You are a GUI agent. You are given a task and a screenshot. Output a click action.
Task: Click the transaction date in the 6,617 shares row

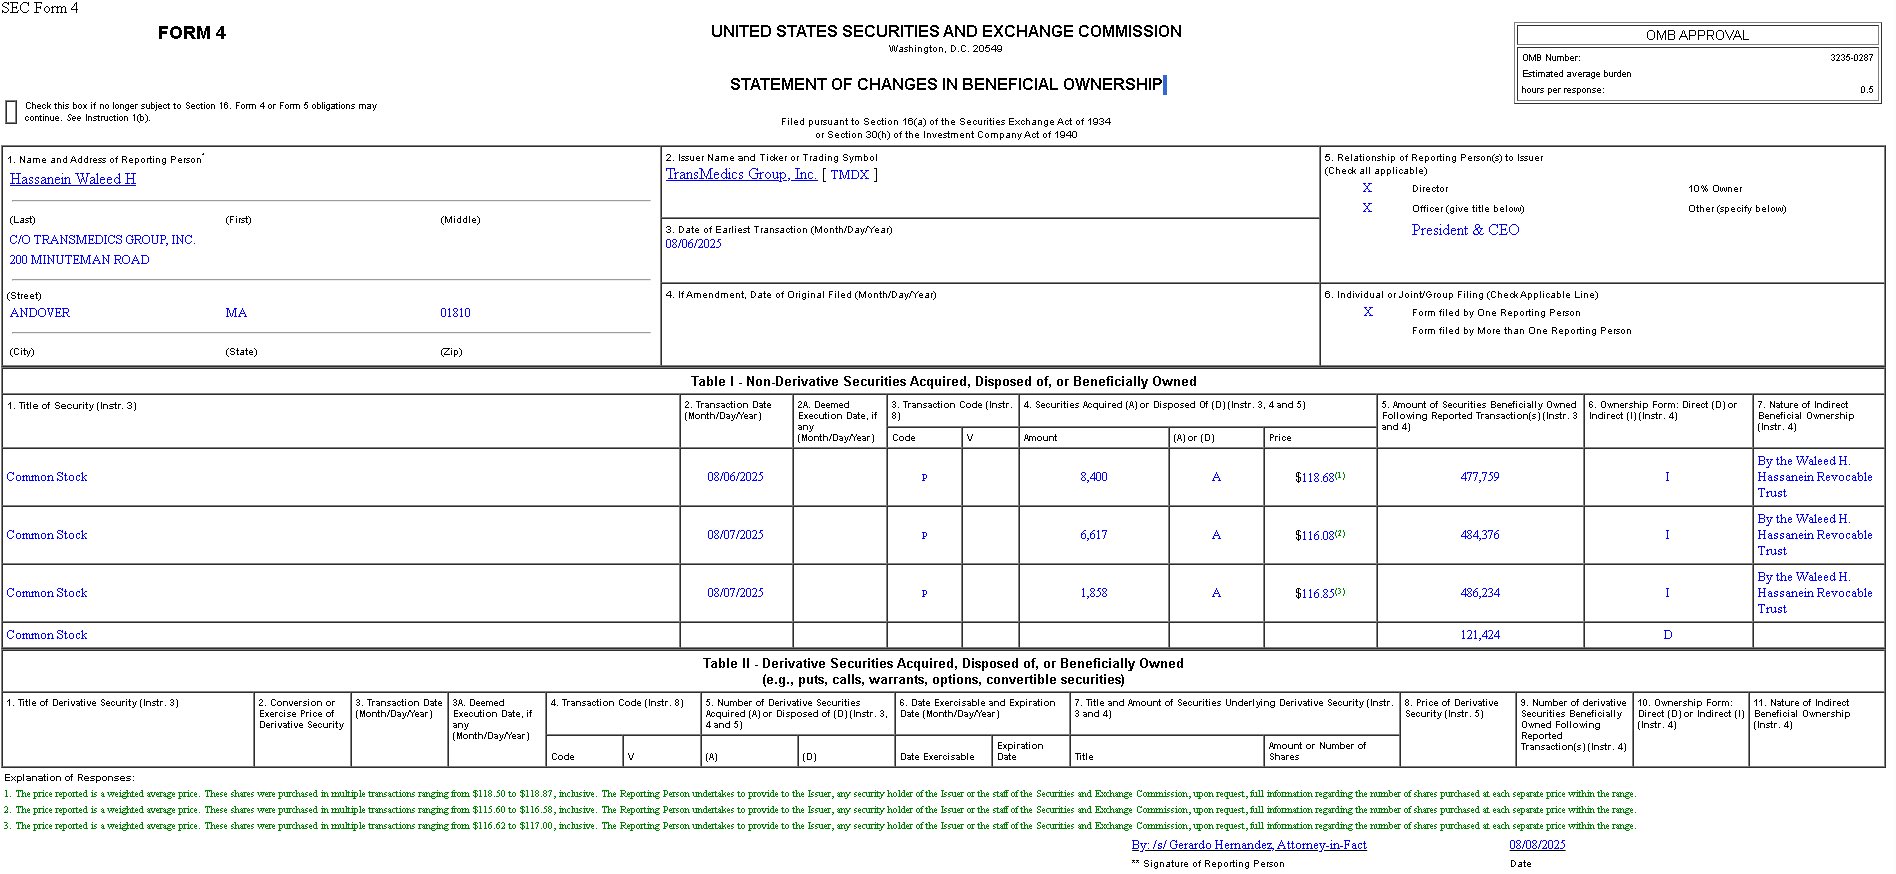coord(735,535)
